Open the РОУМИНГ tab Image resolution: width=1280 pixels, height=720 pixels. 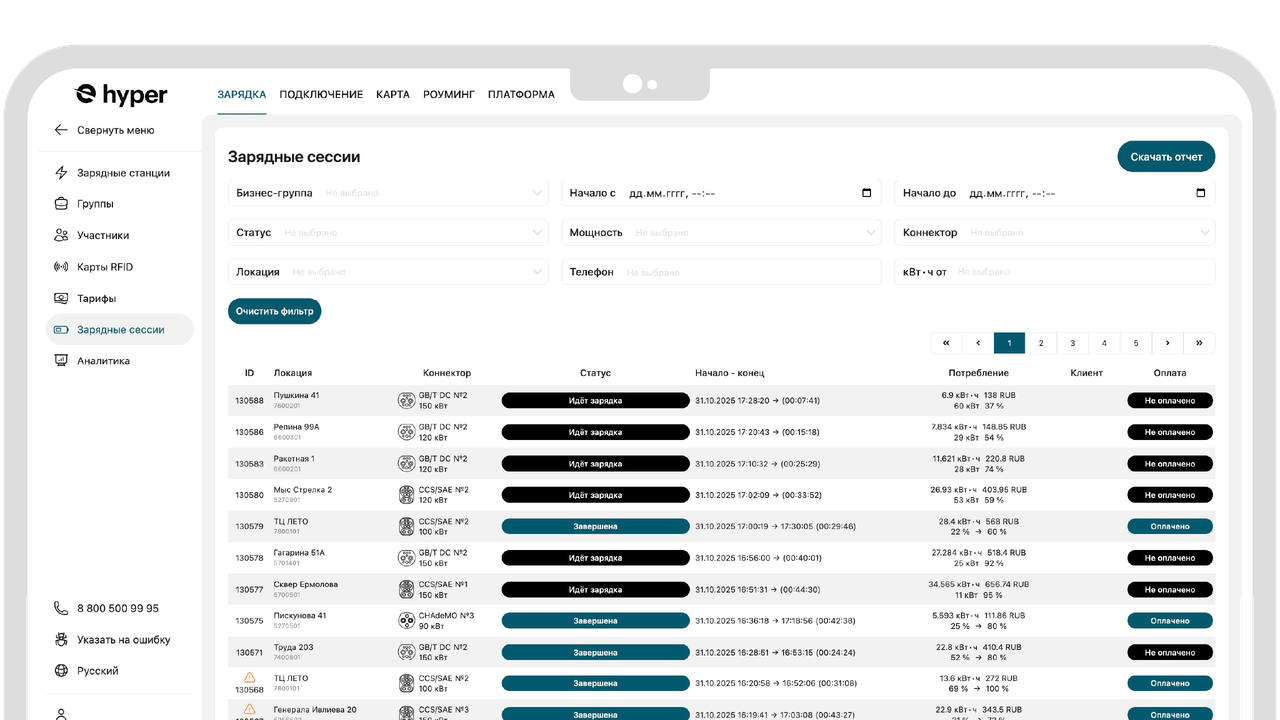coord(448,94)
